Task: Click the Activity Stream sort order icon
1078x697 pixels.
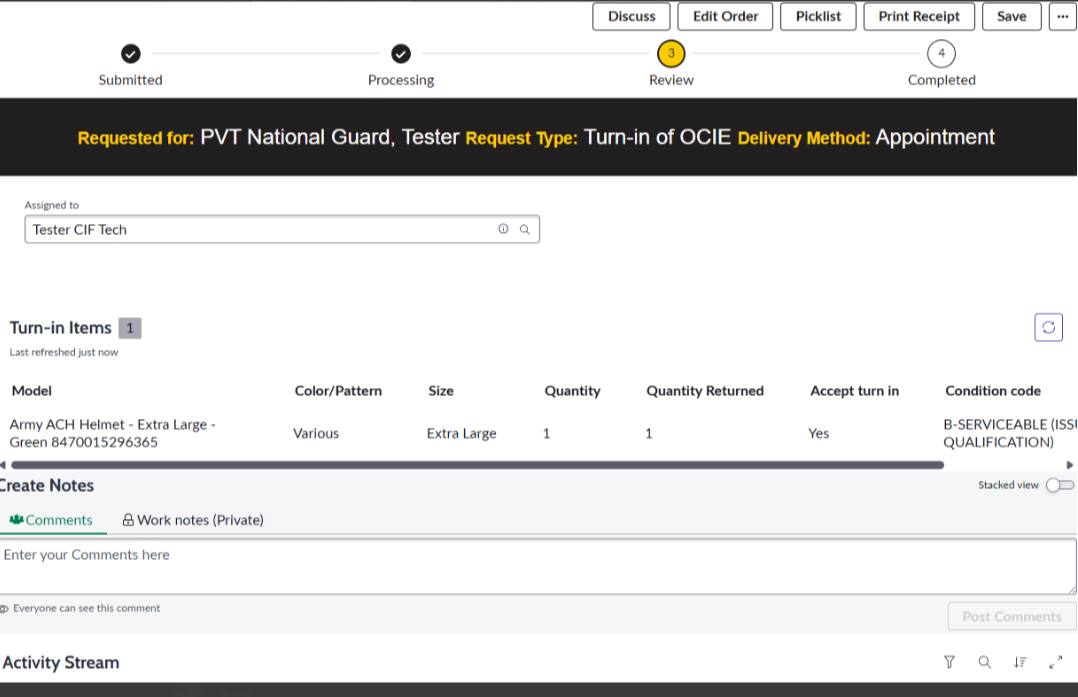Action: [x=1020, y=662]
